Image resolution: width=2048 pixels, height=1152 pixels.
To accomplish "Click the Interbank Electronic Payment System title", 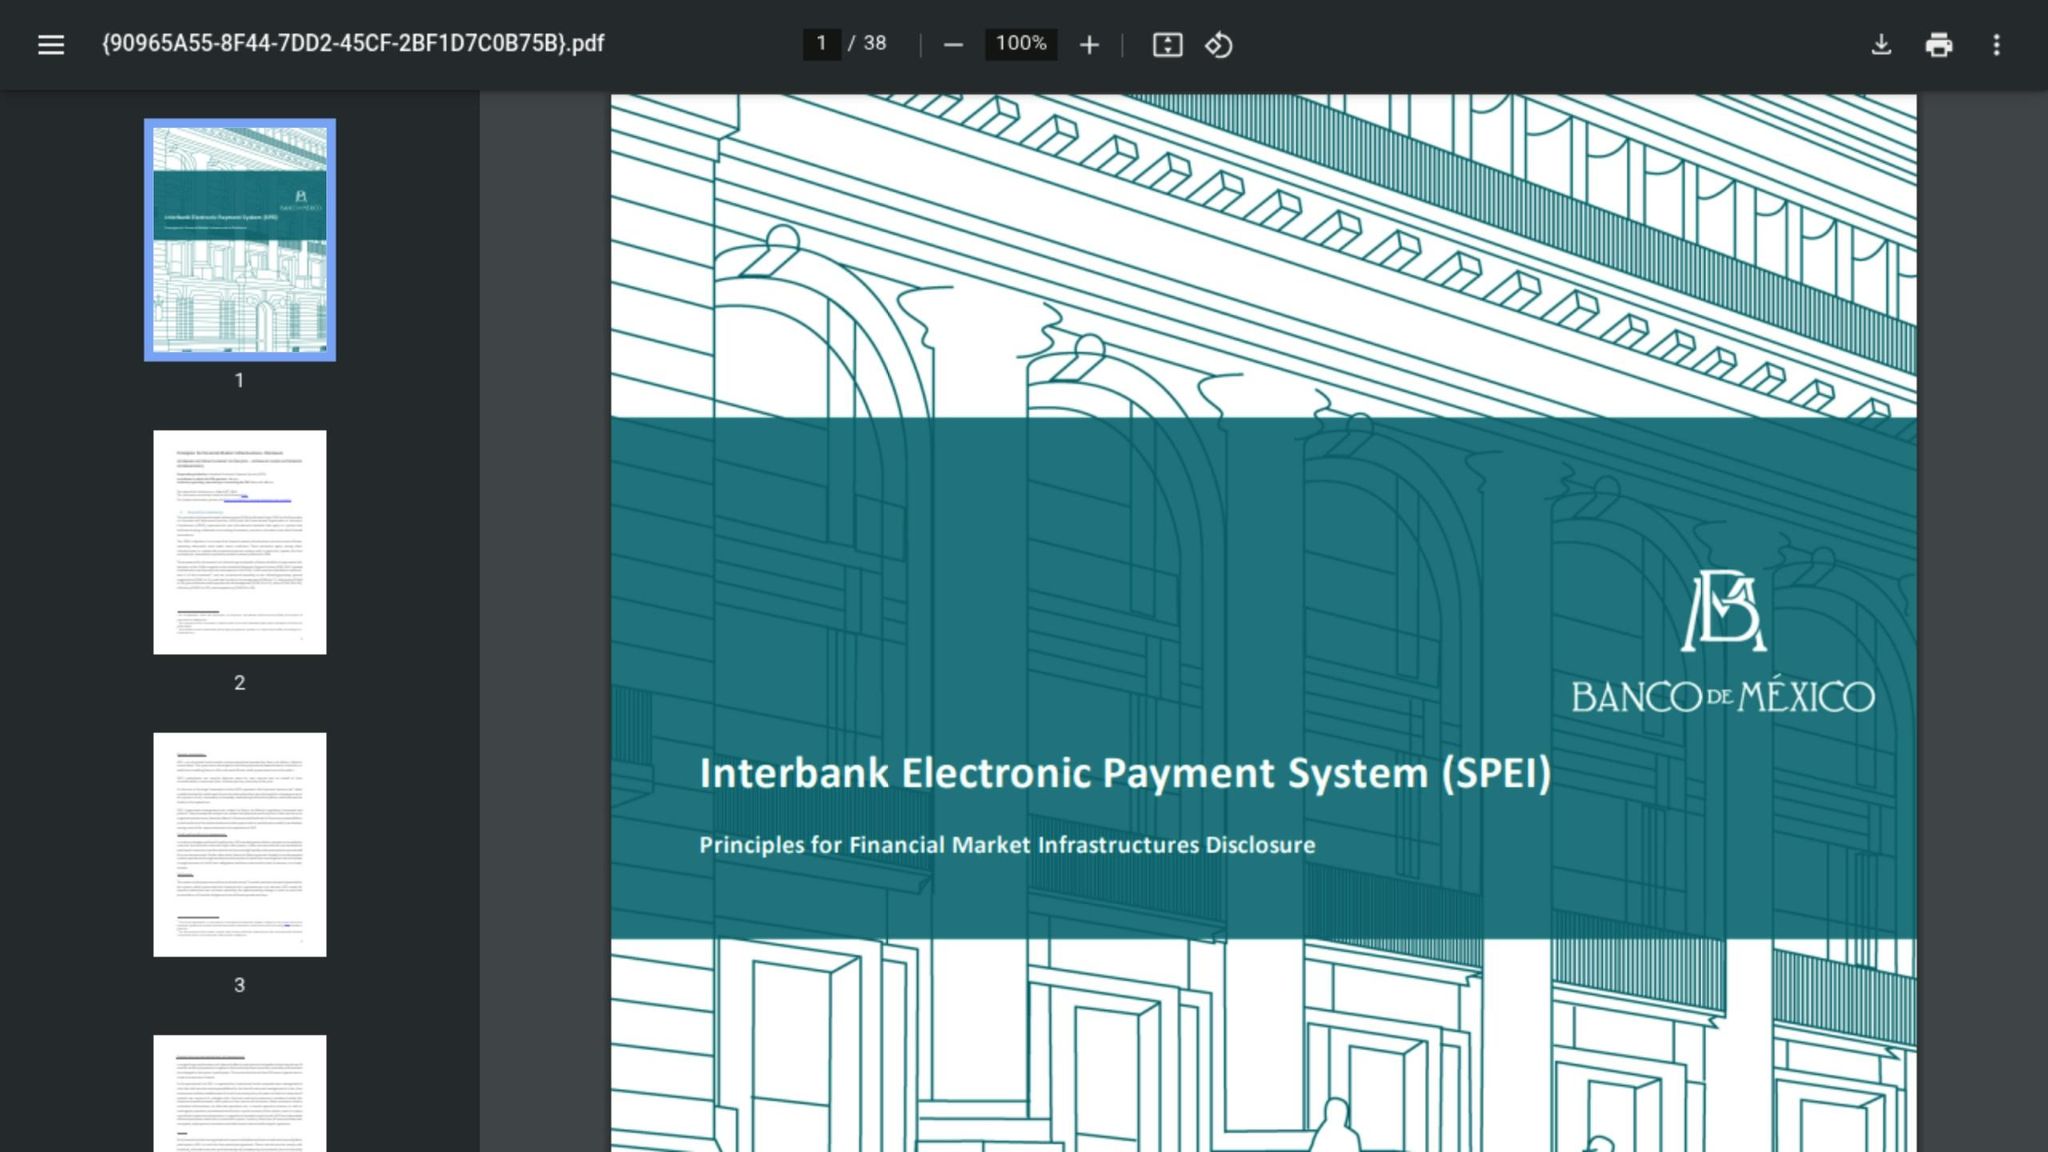I will coord(1125,773).
